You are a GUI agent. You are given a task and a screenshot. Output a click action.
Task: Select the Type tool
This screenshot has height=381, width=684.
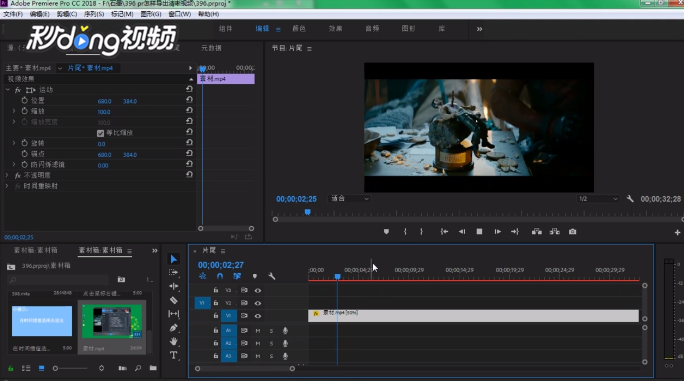[174, 355]
